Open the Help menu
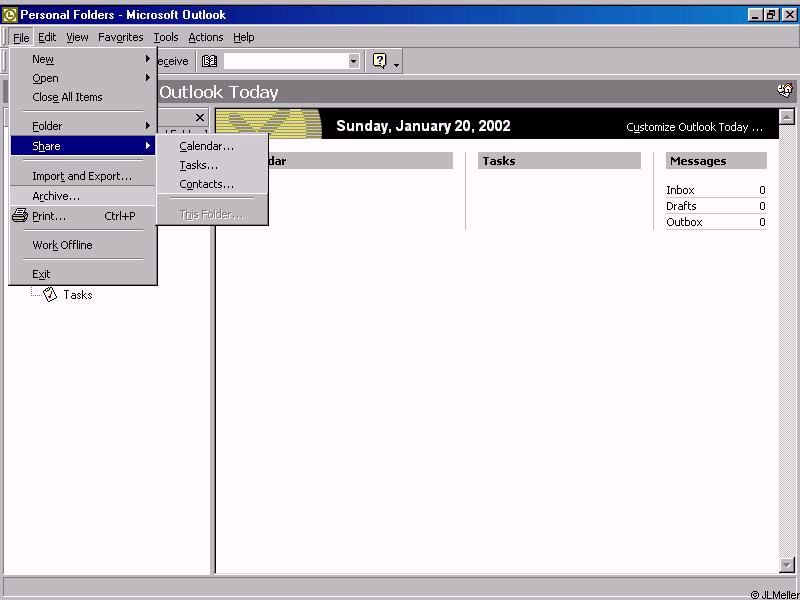This screenshot has height=600, width=800. tap(243, 37)
